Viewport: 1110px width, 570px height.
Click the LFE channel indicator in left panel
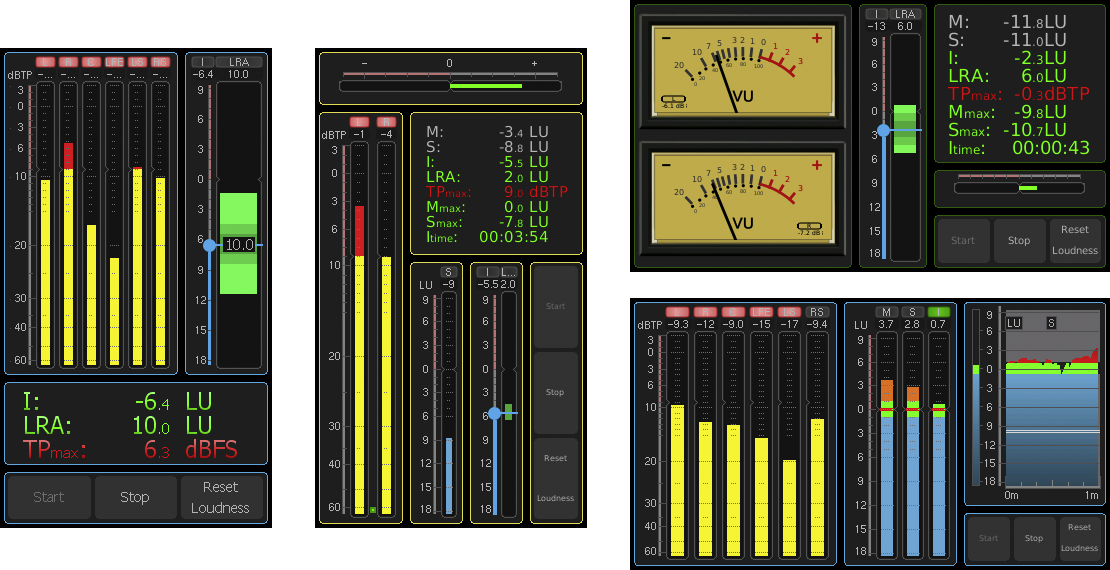pyautogui.click(x=114, y=62)
